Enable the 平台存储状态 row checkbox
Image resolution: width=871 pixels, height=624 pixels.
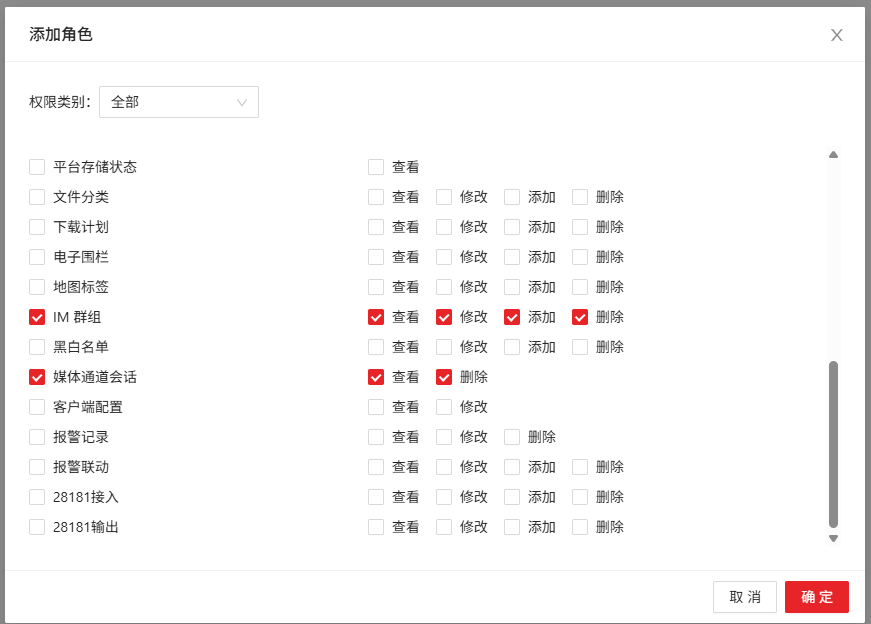(37, 167)
